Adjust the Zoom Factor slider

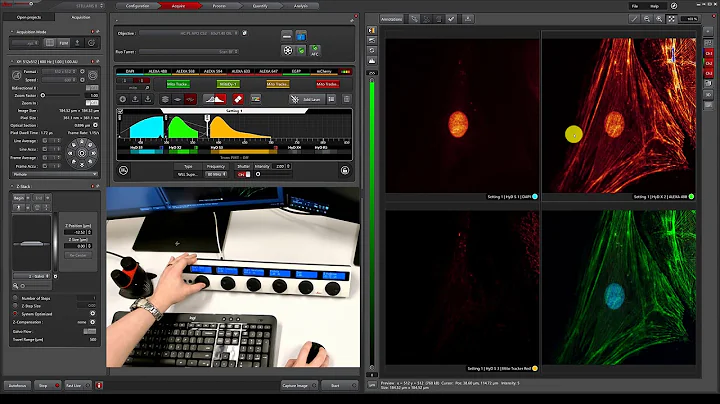coord(61,95)
